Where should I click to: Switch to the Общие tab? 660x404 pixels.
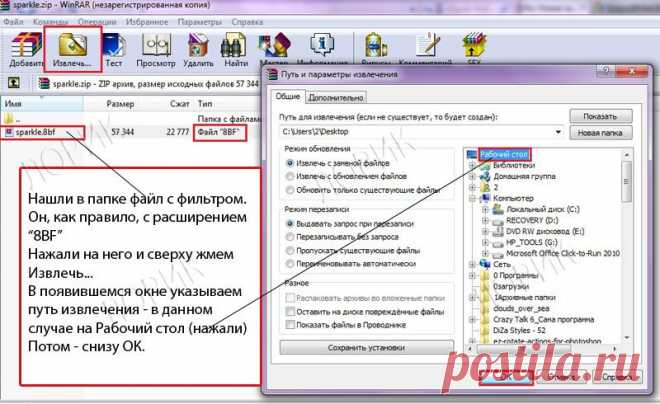[x=287, y=96]
